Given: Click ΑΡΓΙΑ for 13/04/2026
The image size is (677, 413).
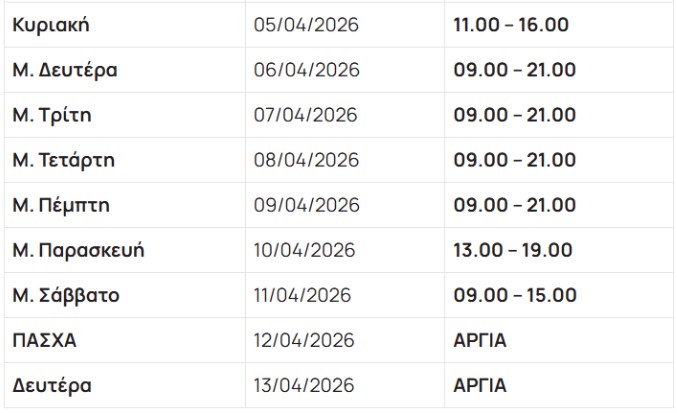Looking at the screenshot, I should pos(480,386).
